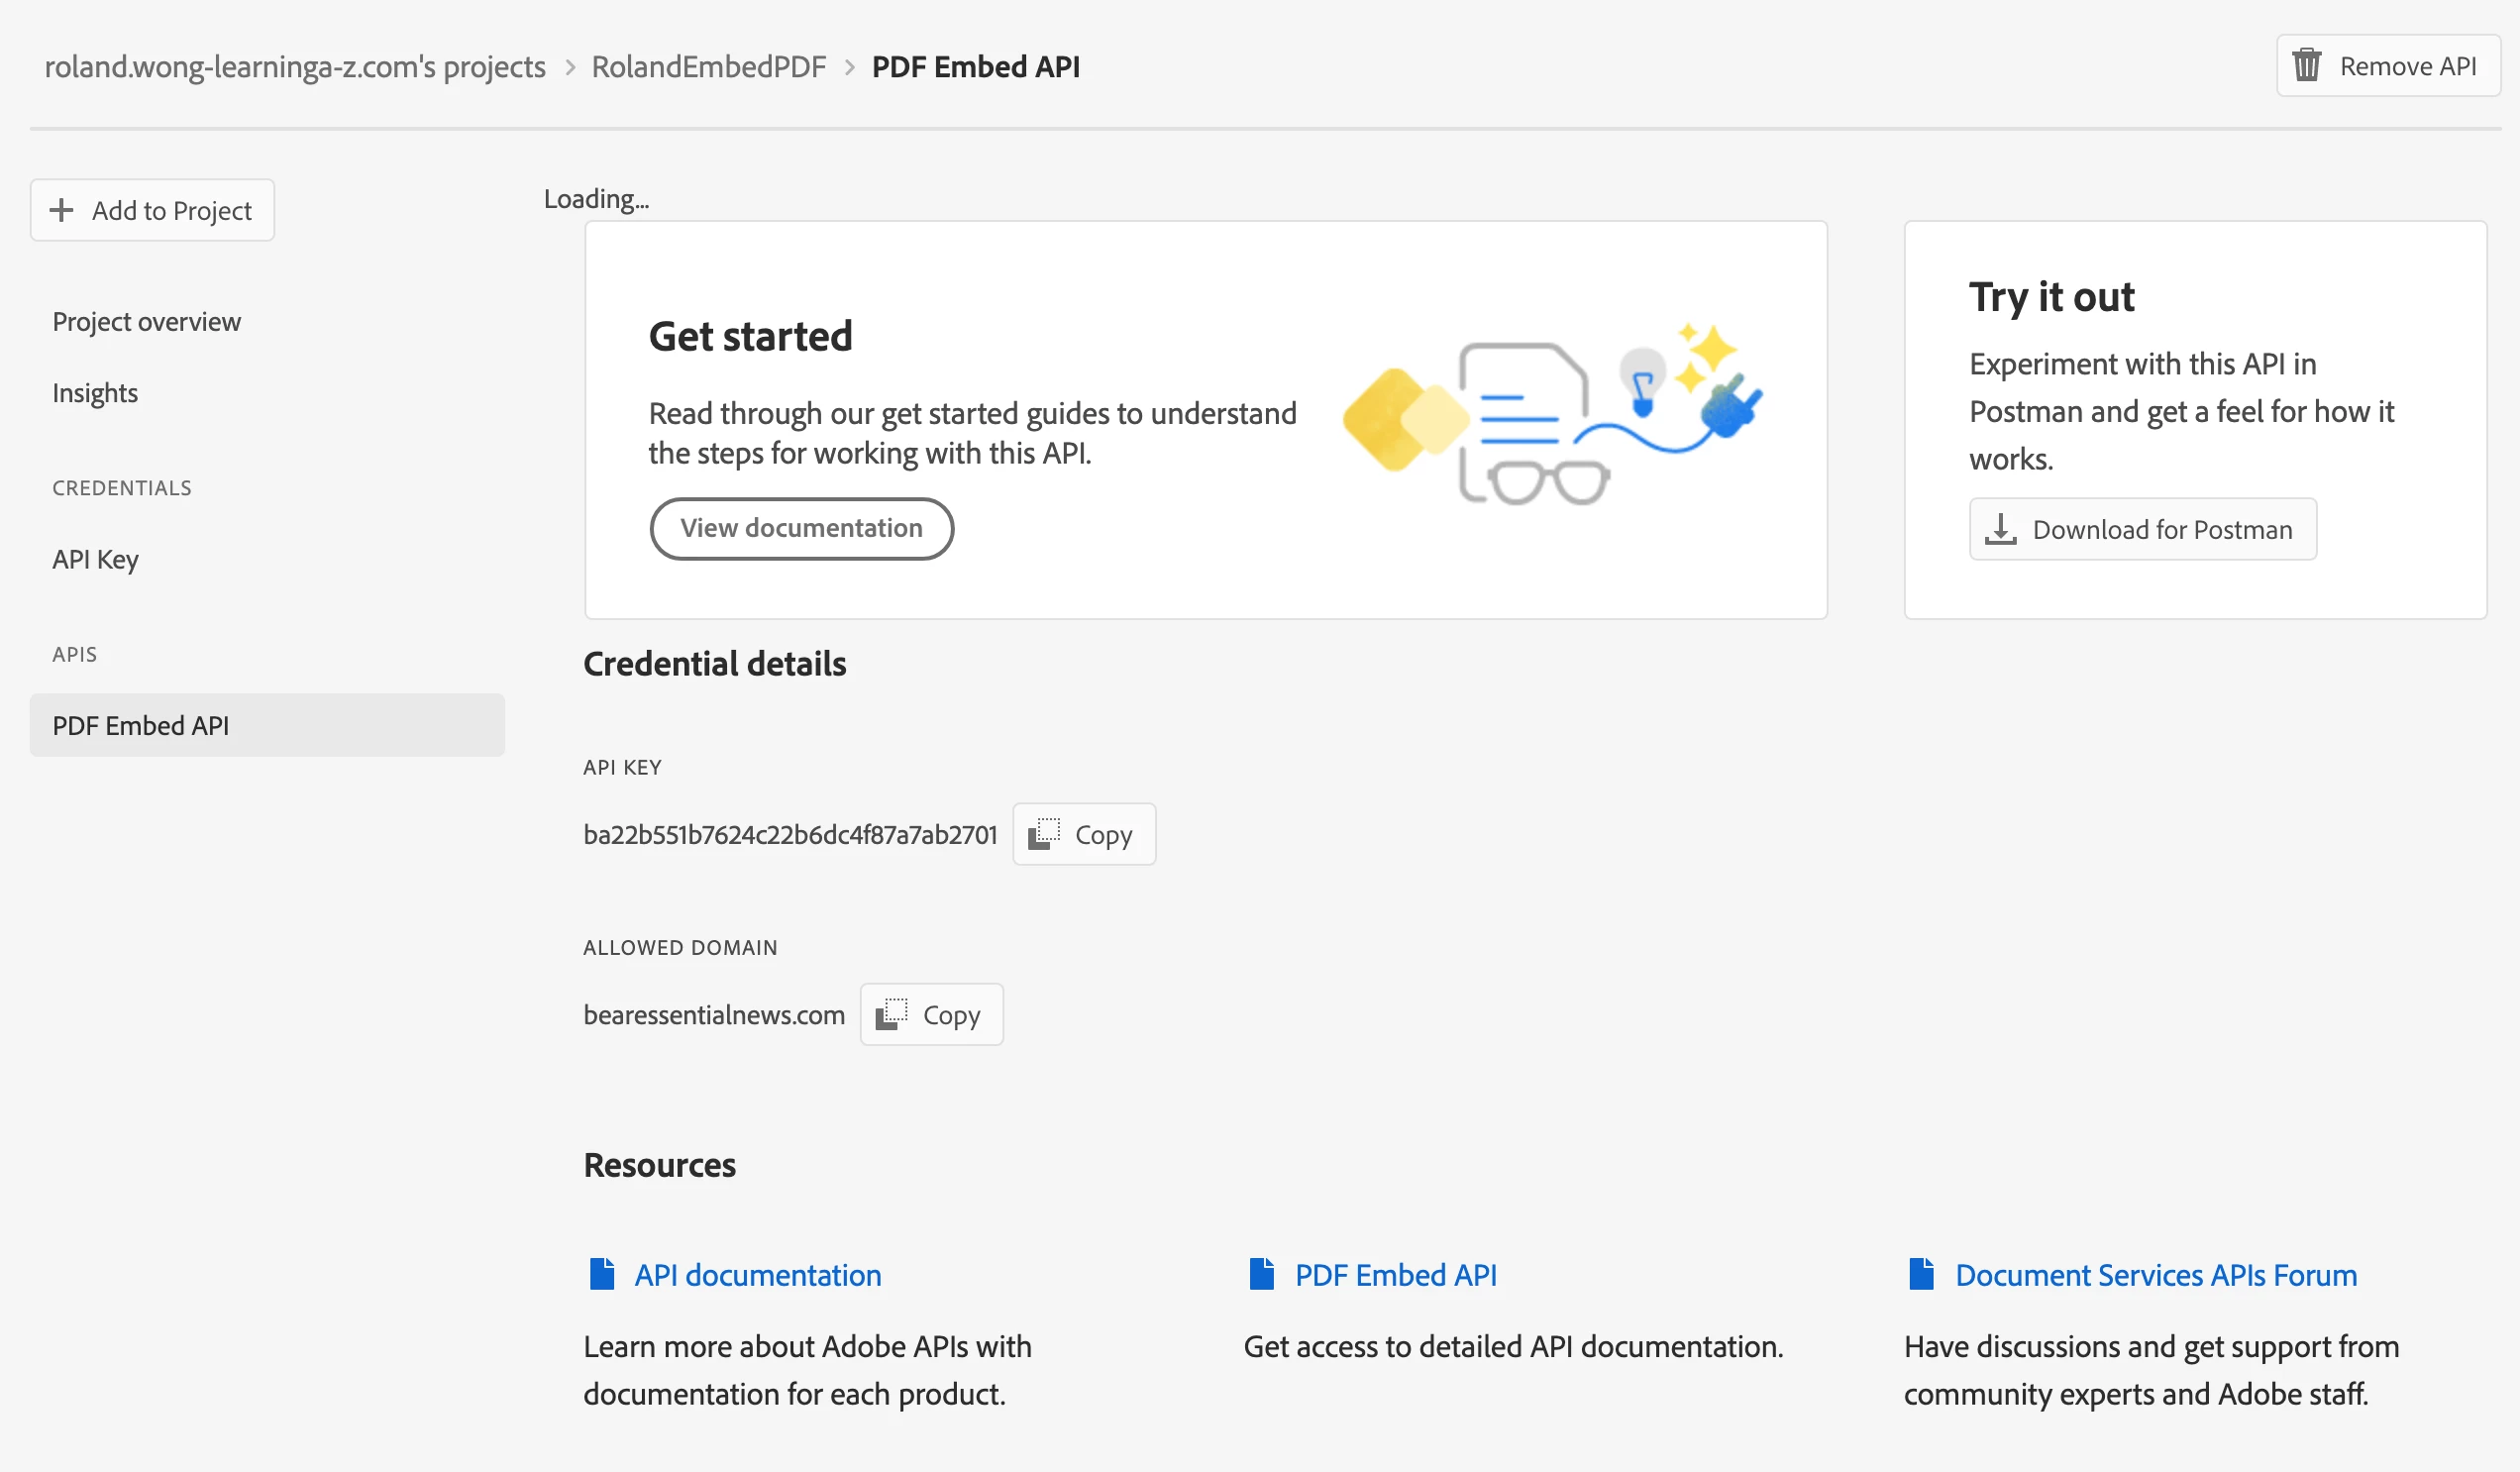This screenshot has height=1472, width=2520.
Task: Click the plus icon beside Add to Project
Action: tap(62, 210)
